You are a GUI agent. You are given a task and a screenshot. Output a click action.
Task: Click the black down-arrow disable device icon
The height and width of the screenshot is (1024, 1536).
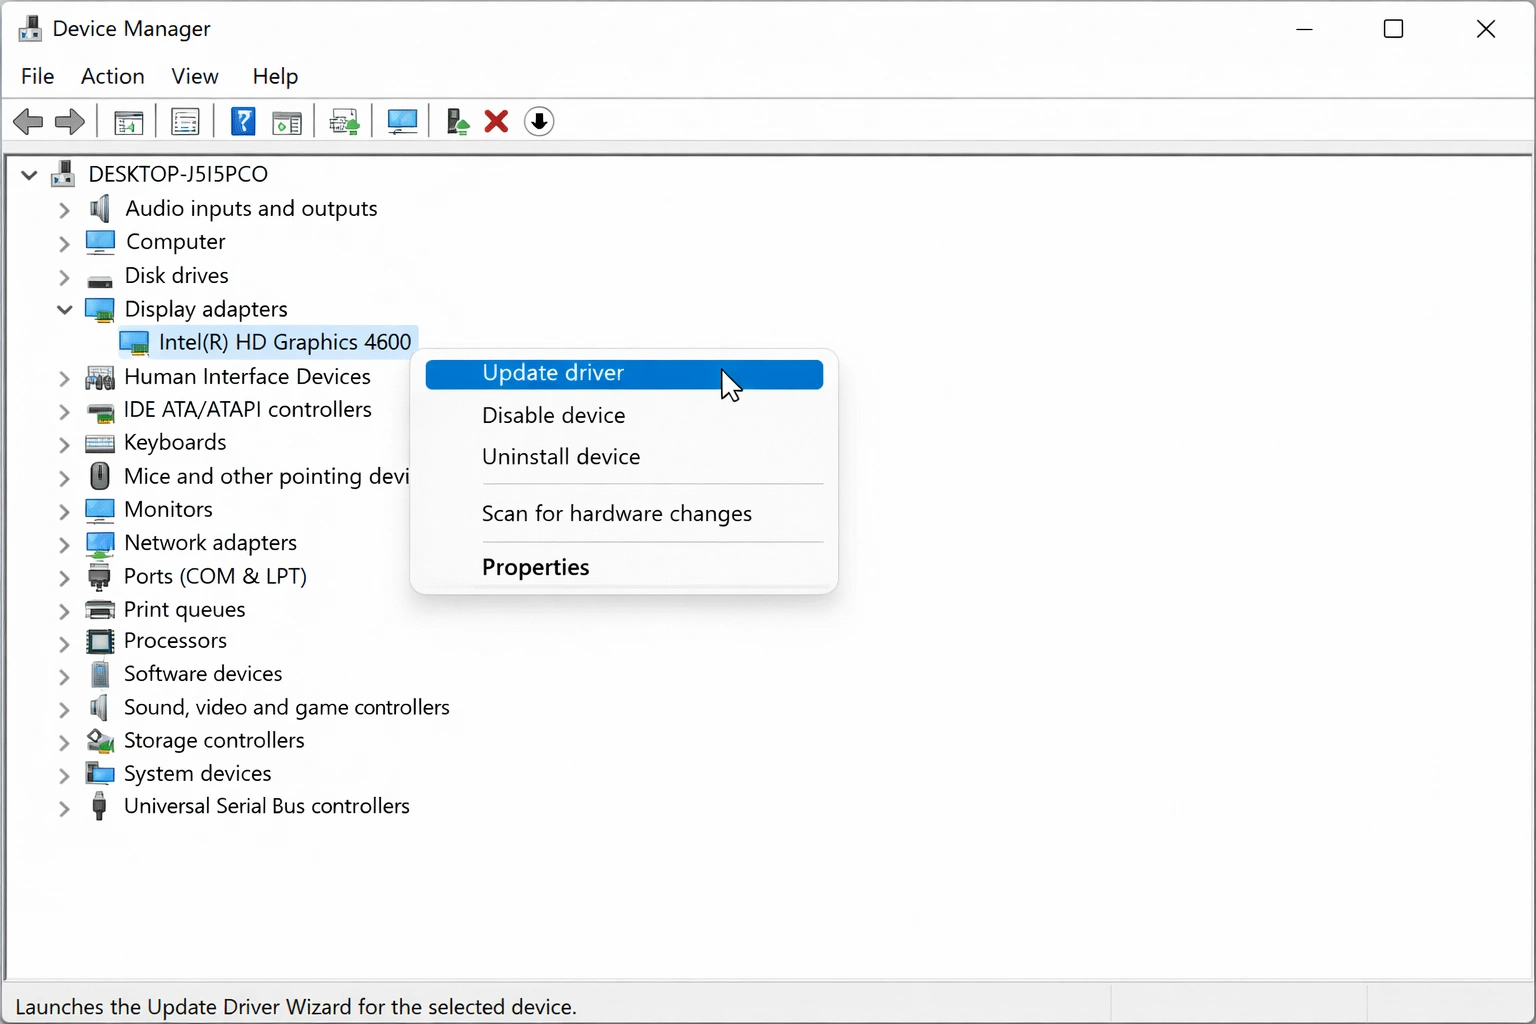[x=539, y=122]
